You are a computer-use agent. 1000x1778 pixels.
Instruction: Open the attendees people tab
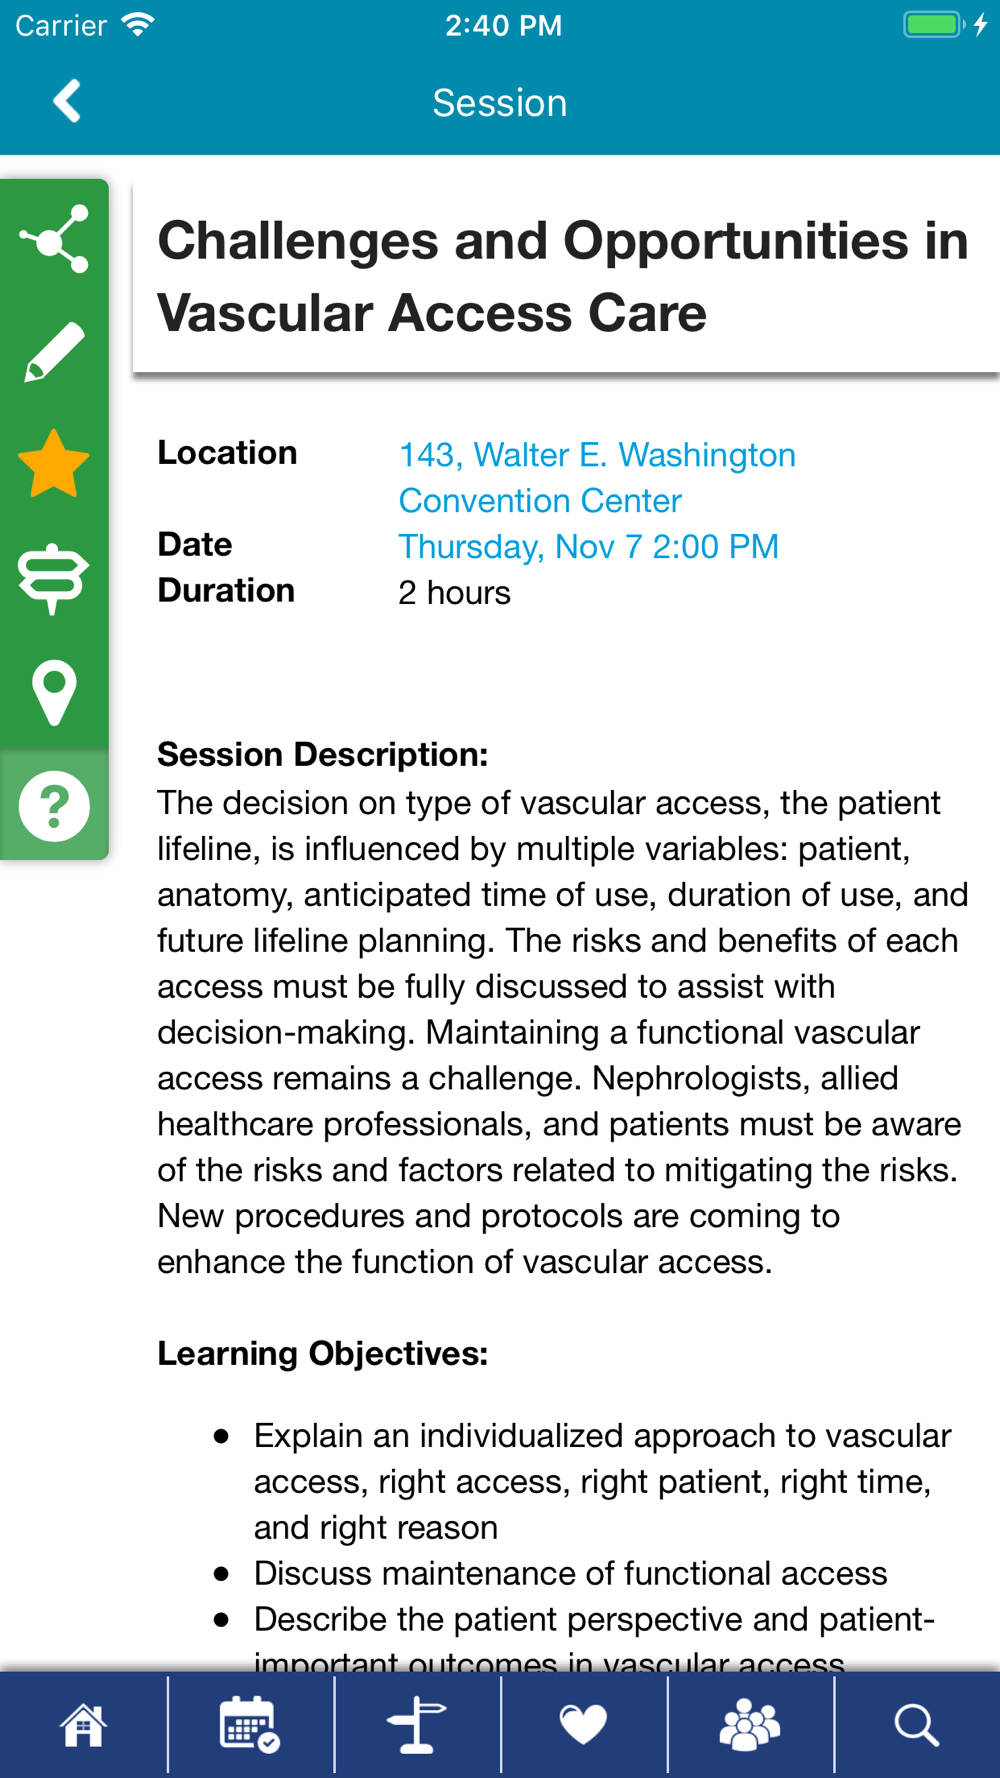(x=750, y=1725)
